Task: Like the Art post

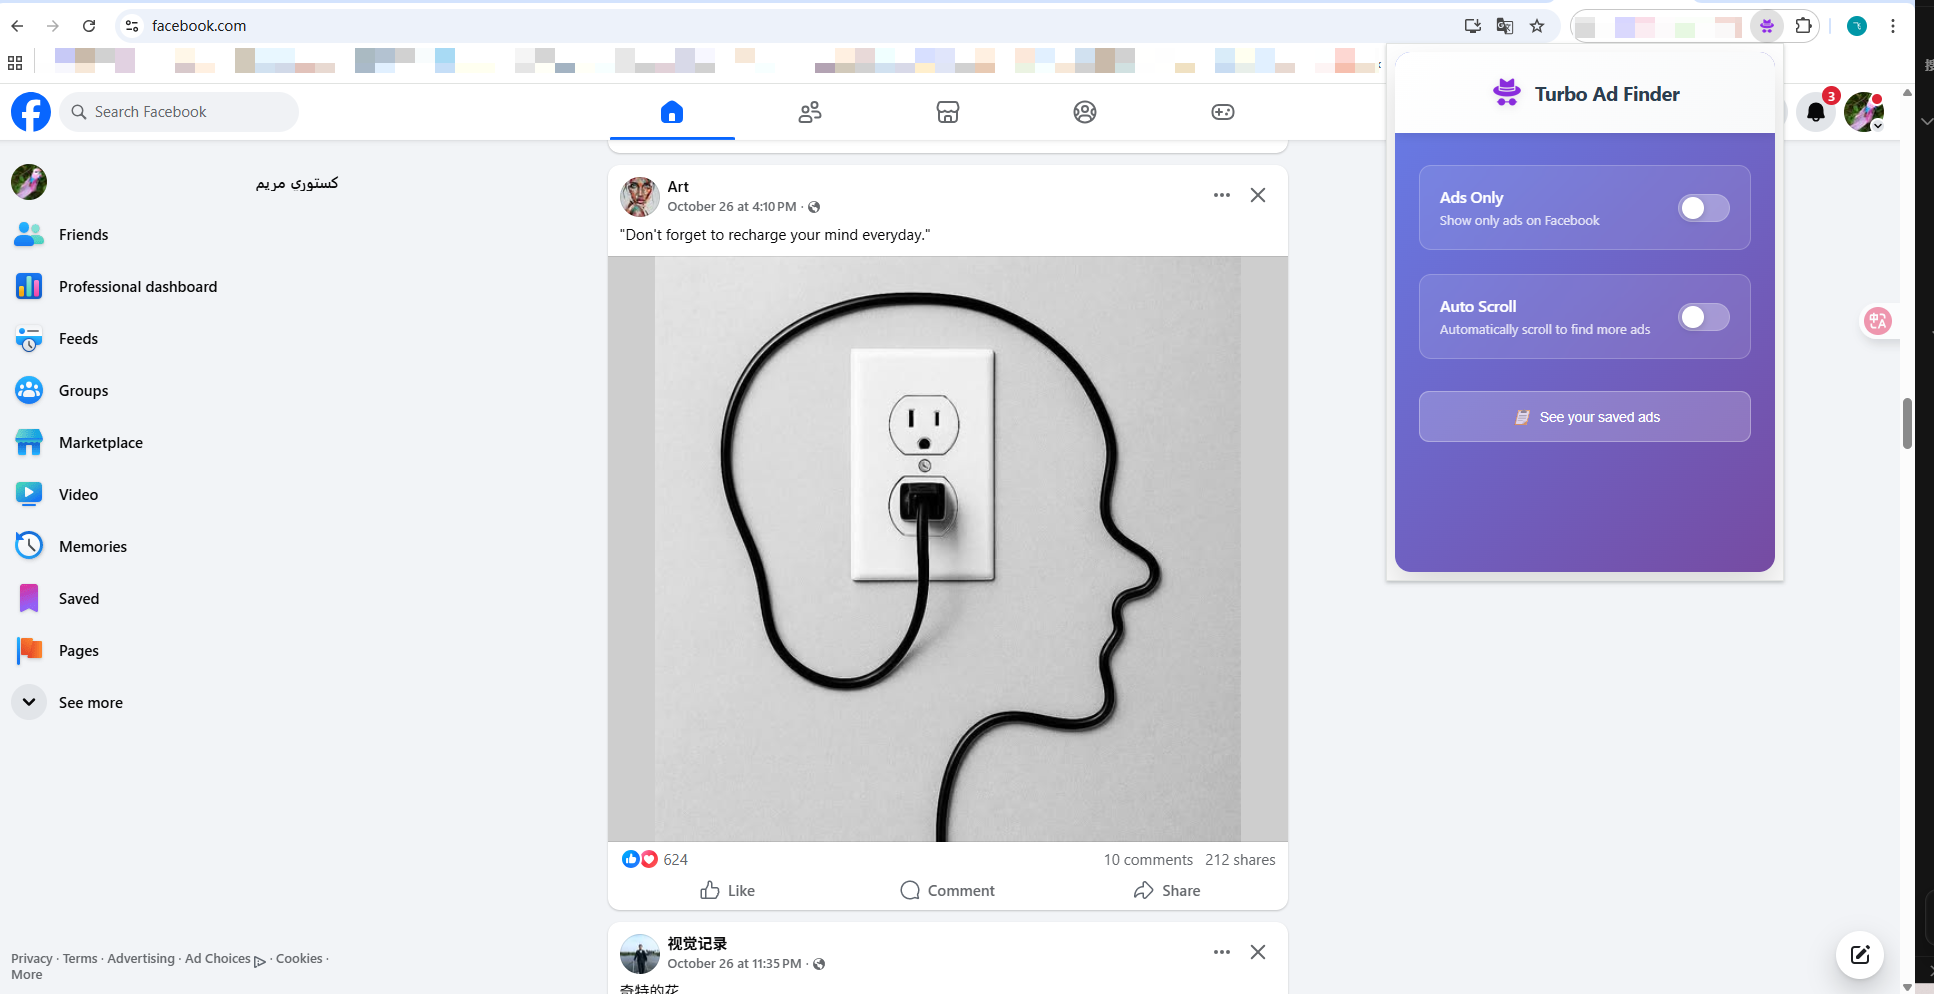Action: pos(727,890)
